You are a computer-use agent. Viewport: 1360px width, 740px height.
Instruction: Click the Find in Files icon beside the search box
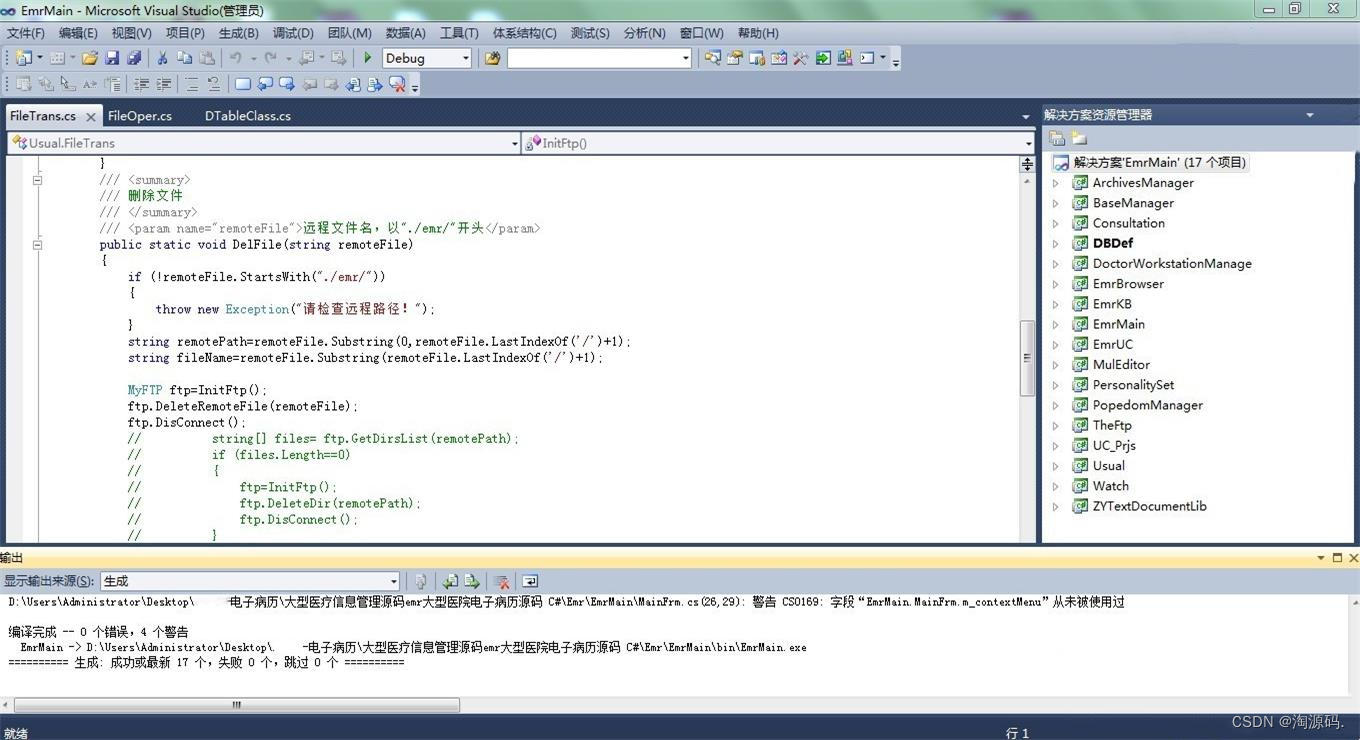tap(492, 58)
